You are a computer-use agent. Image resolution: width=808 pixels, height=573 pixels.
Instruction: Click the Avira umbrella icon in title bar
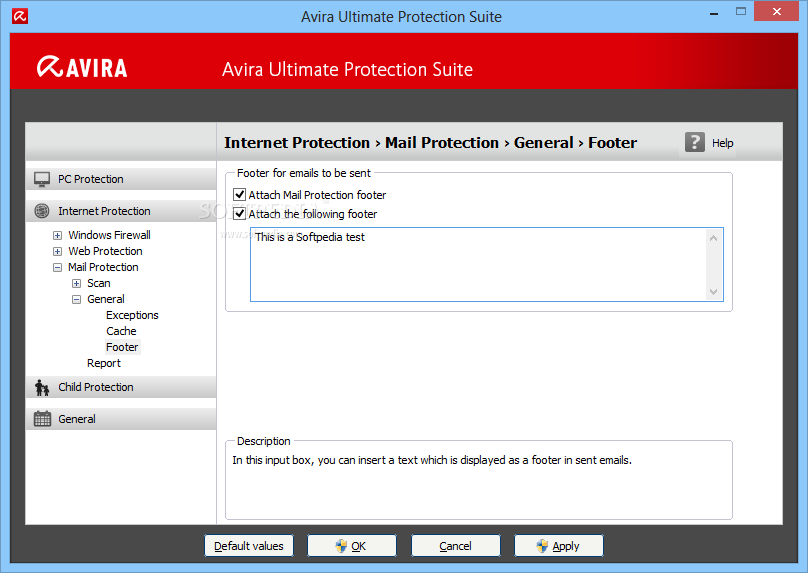click(20, 16)
